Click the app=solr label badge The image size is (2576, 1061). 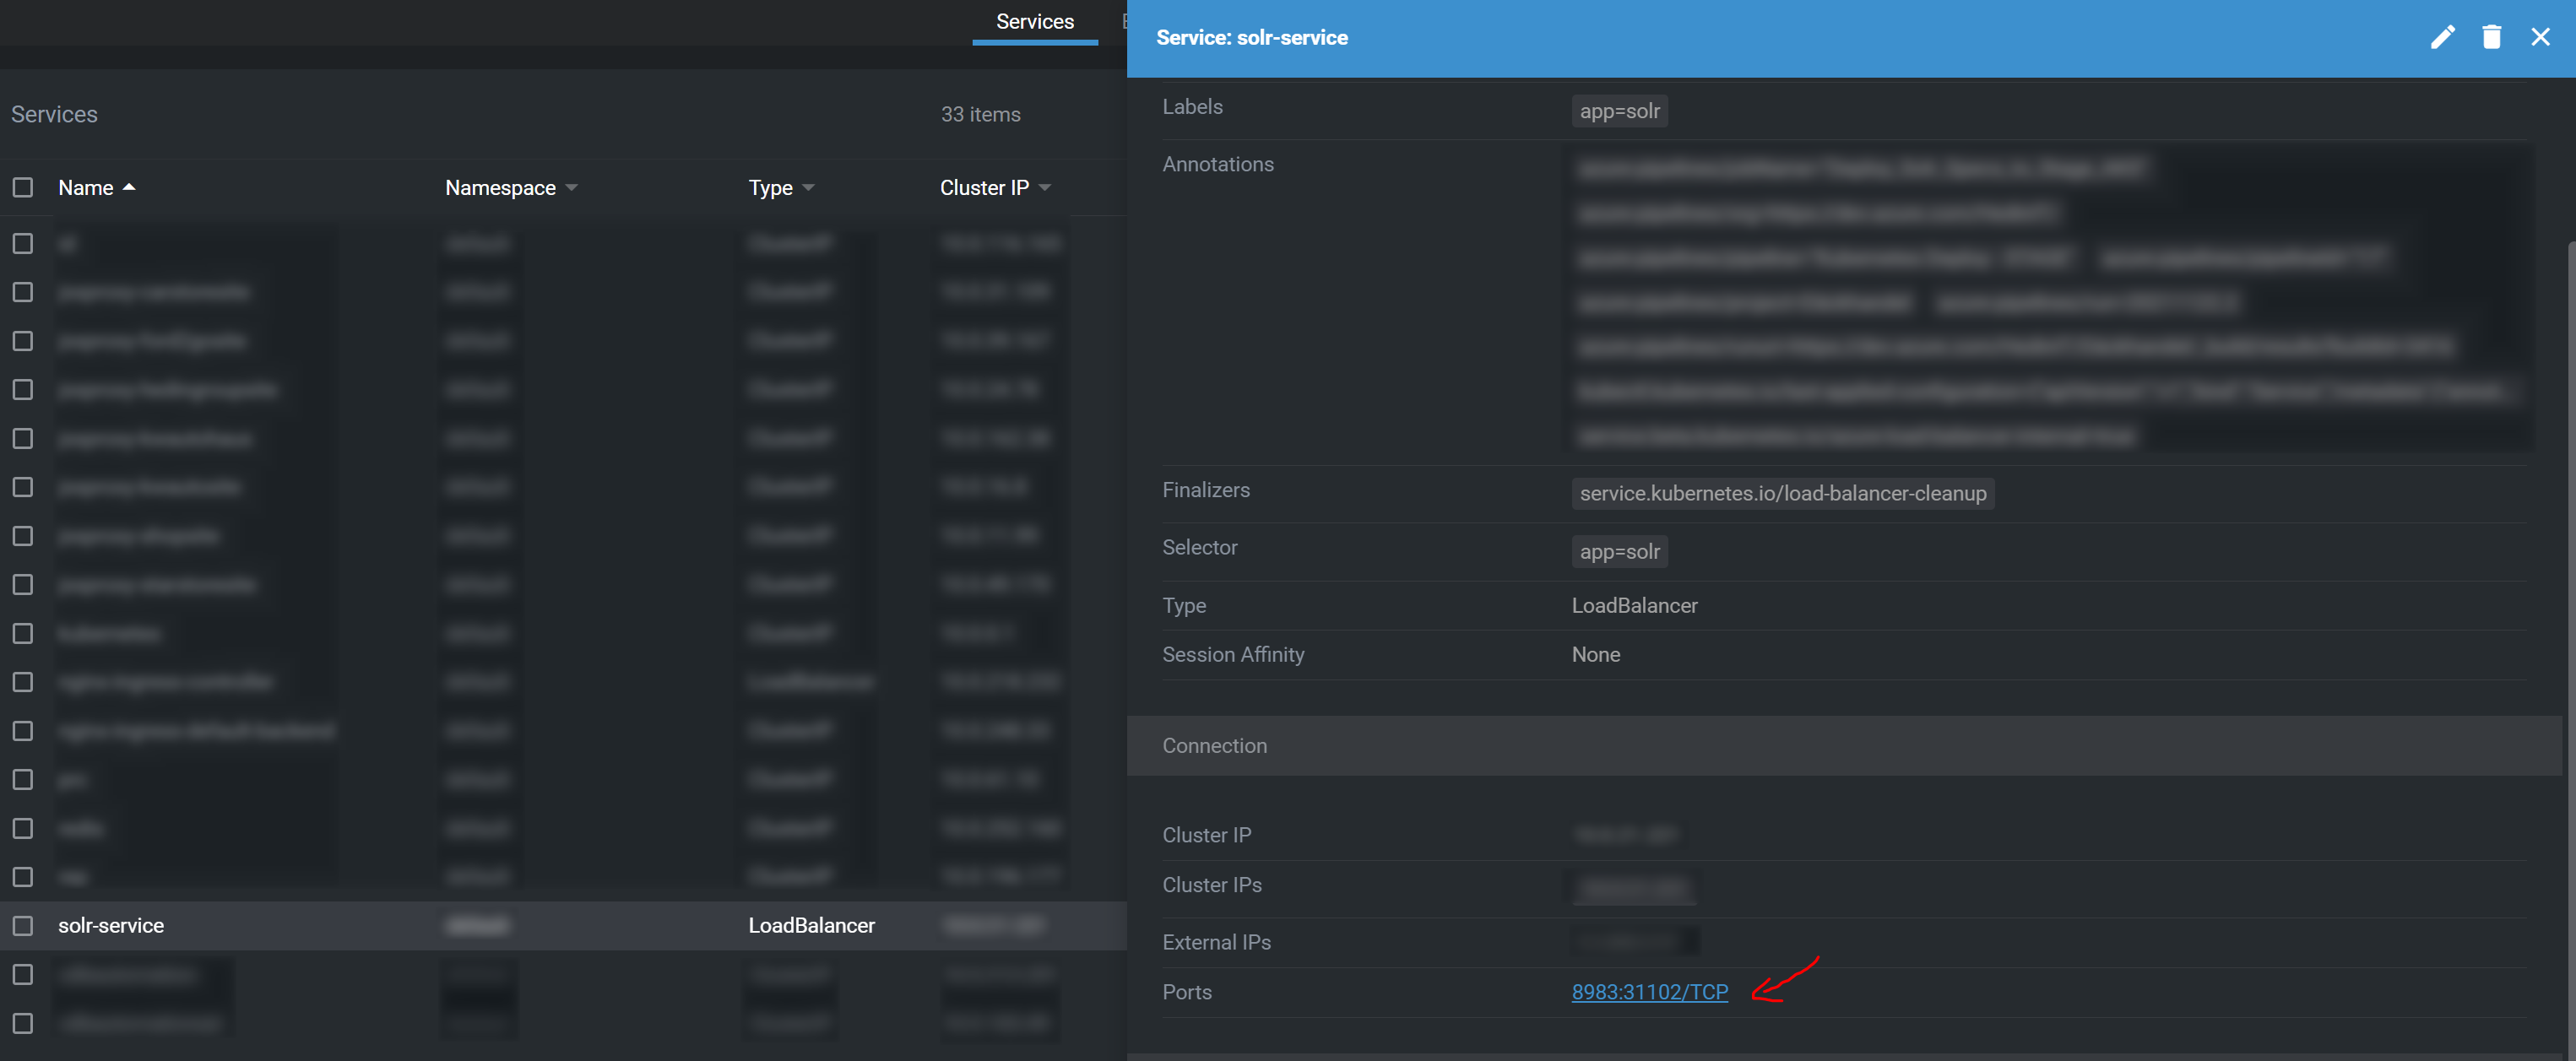(x=1619, y=111)
